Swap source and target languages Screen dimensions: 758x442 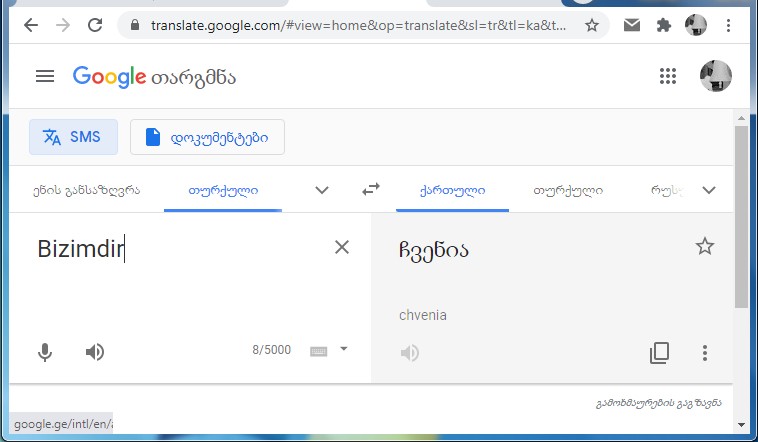[x=371, y=190]
